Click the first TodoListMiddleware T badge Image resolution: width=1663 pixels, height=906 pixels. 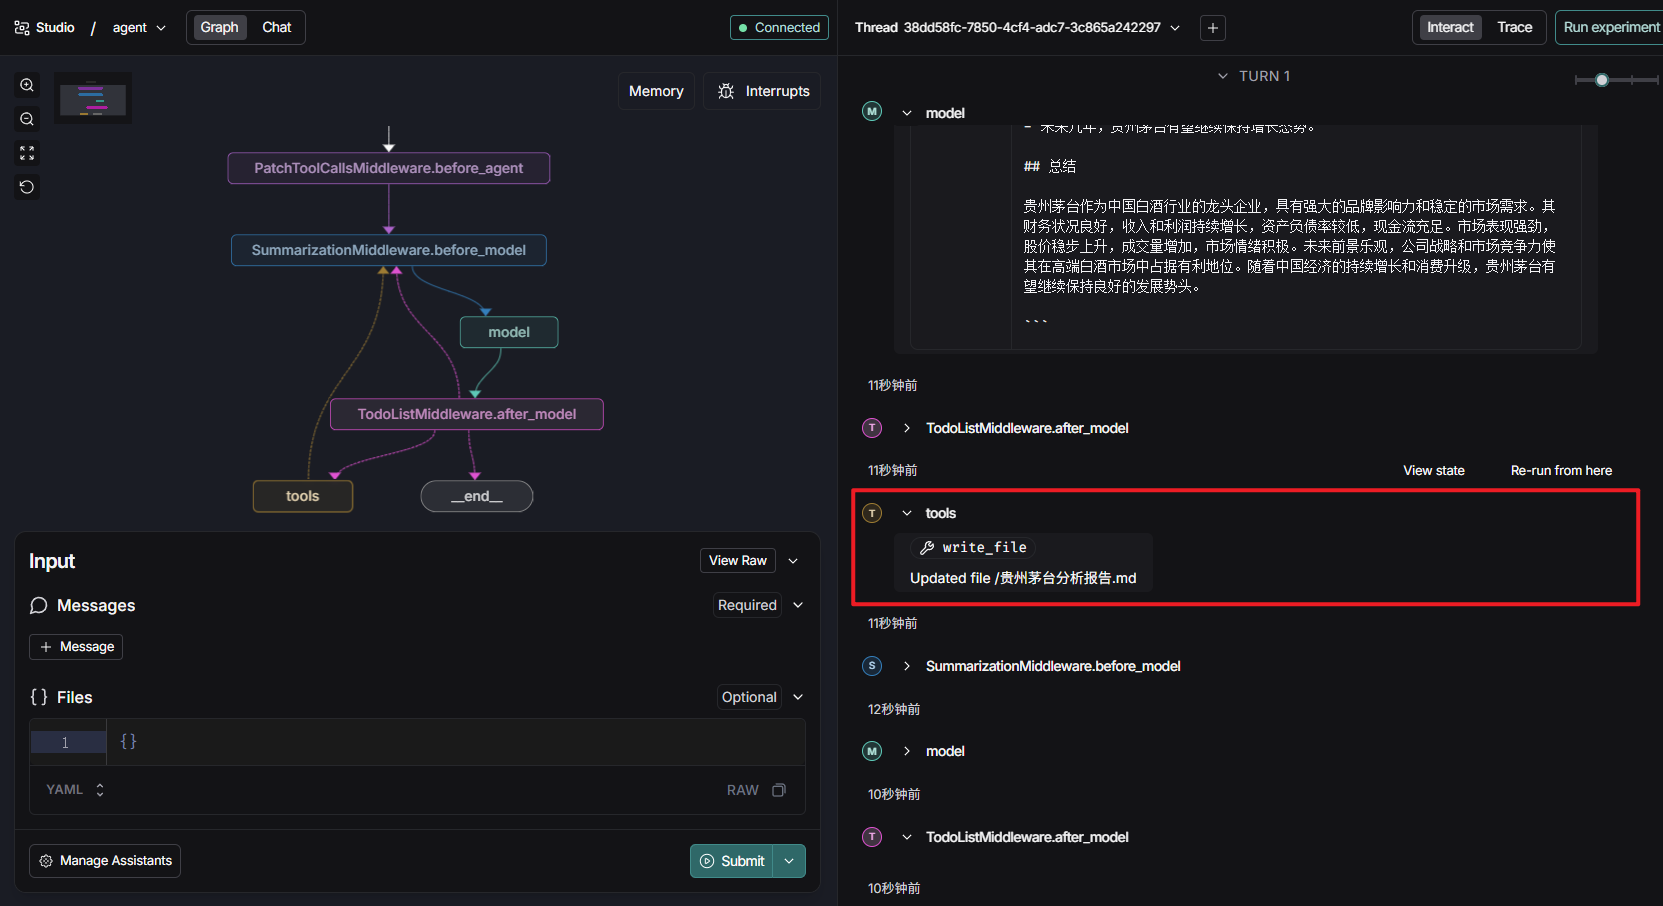pyautogui.click(x=872, y=428)
